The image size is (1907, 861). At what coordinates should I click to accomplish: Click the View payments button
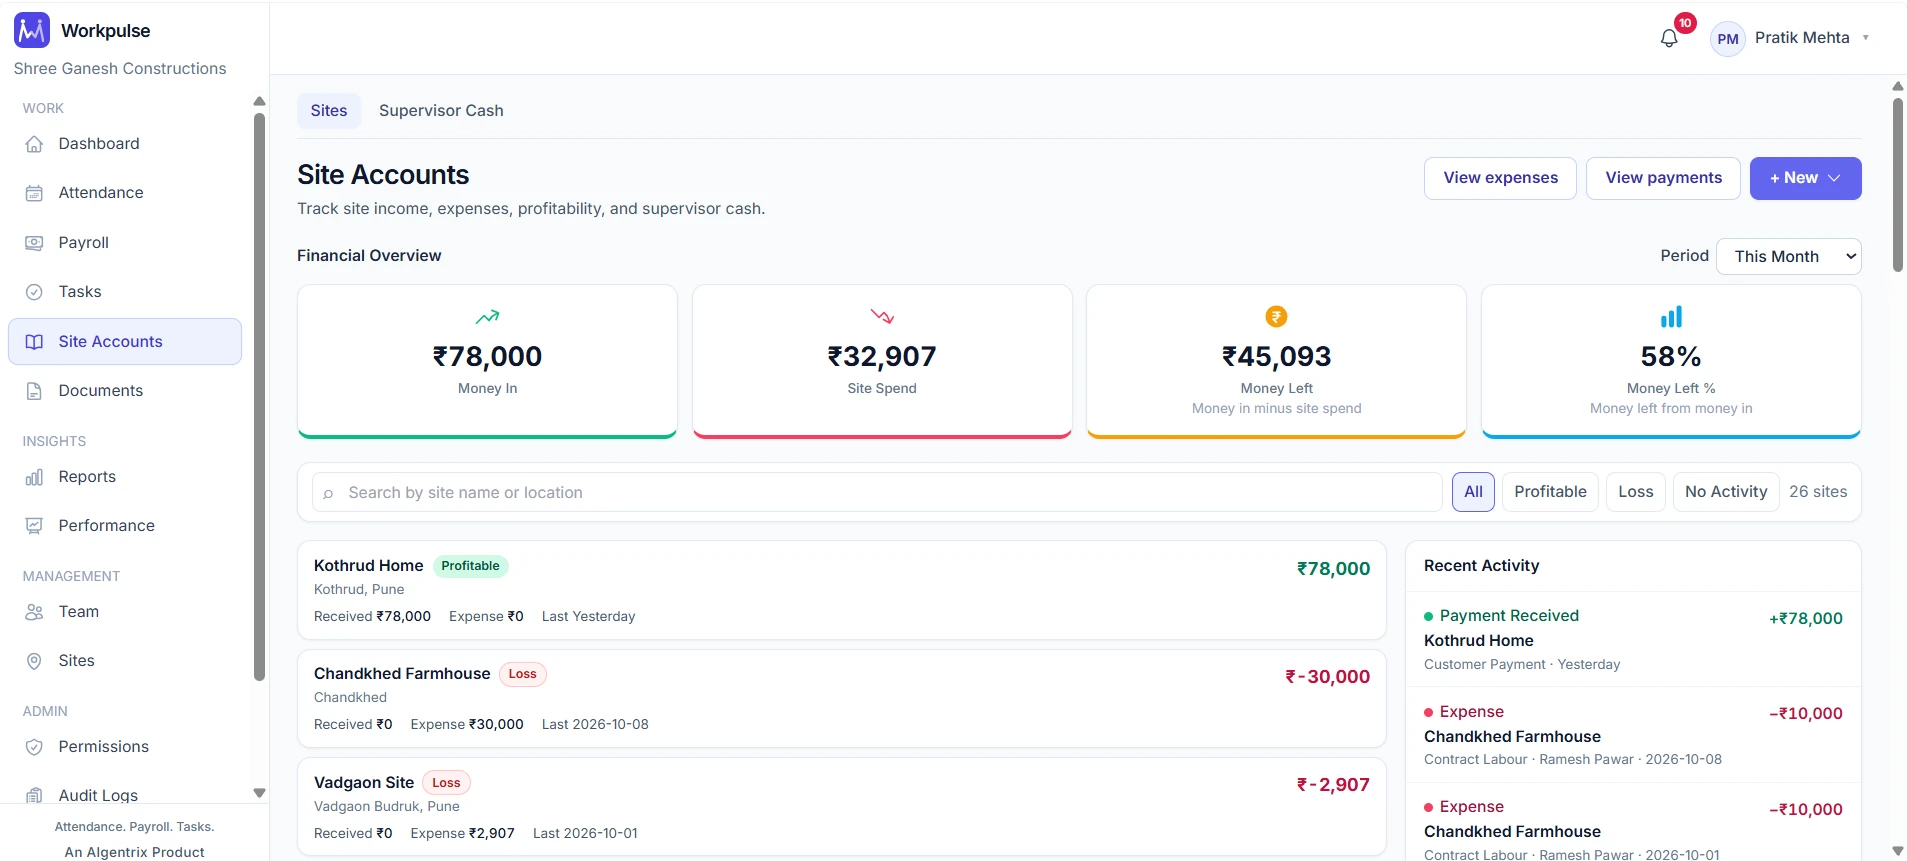(1663, 178)
